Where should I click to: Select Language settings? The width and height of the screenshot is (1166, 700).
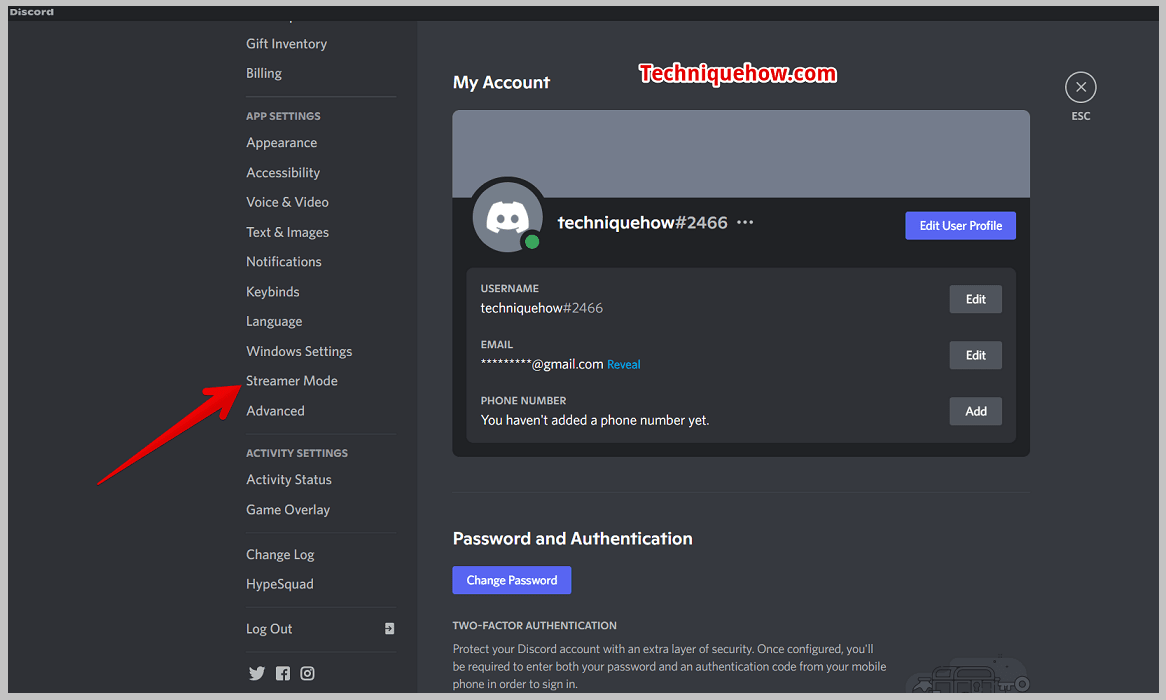274,321
